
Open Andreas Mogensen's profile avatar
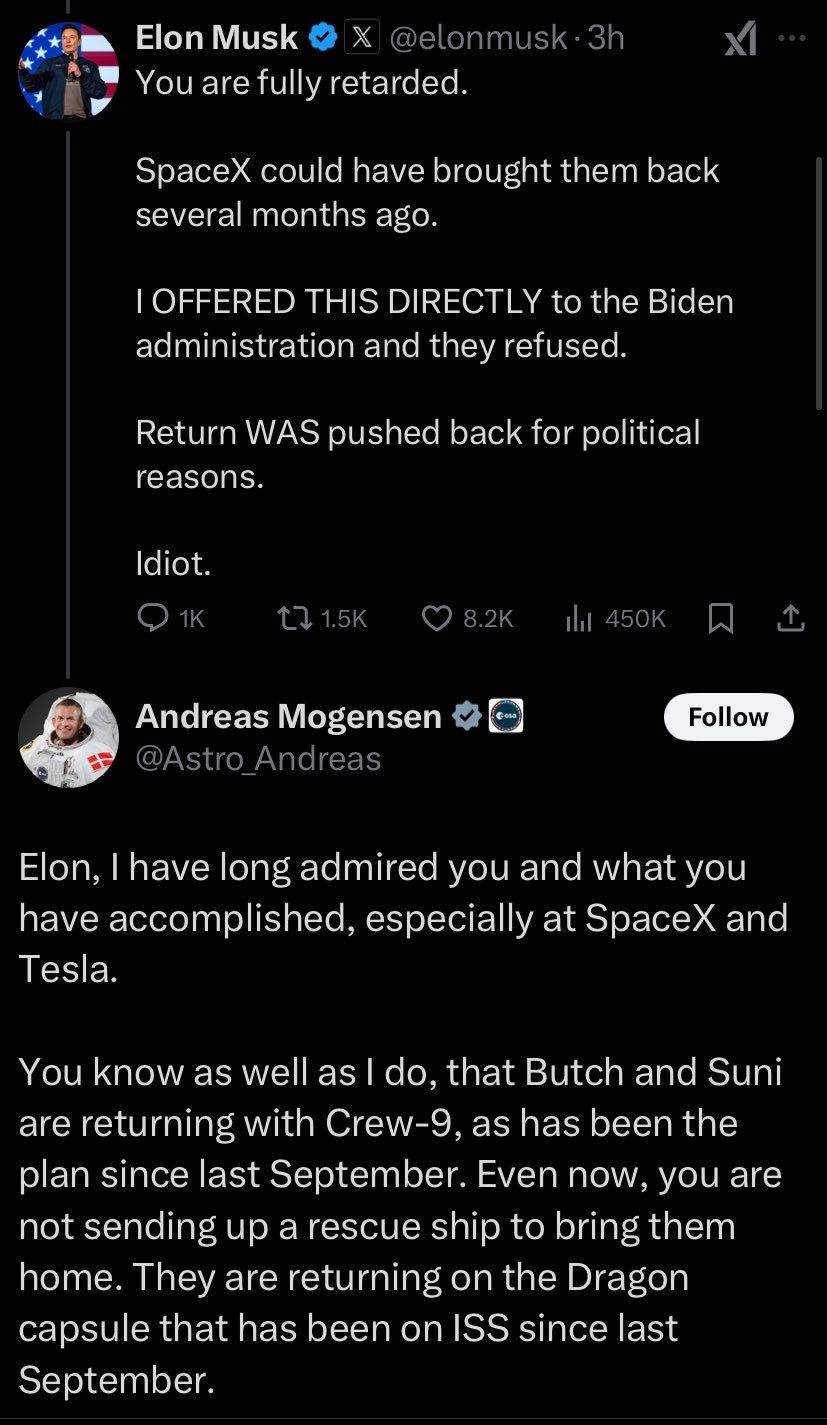pos(68,737)
